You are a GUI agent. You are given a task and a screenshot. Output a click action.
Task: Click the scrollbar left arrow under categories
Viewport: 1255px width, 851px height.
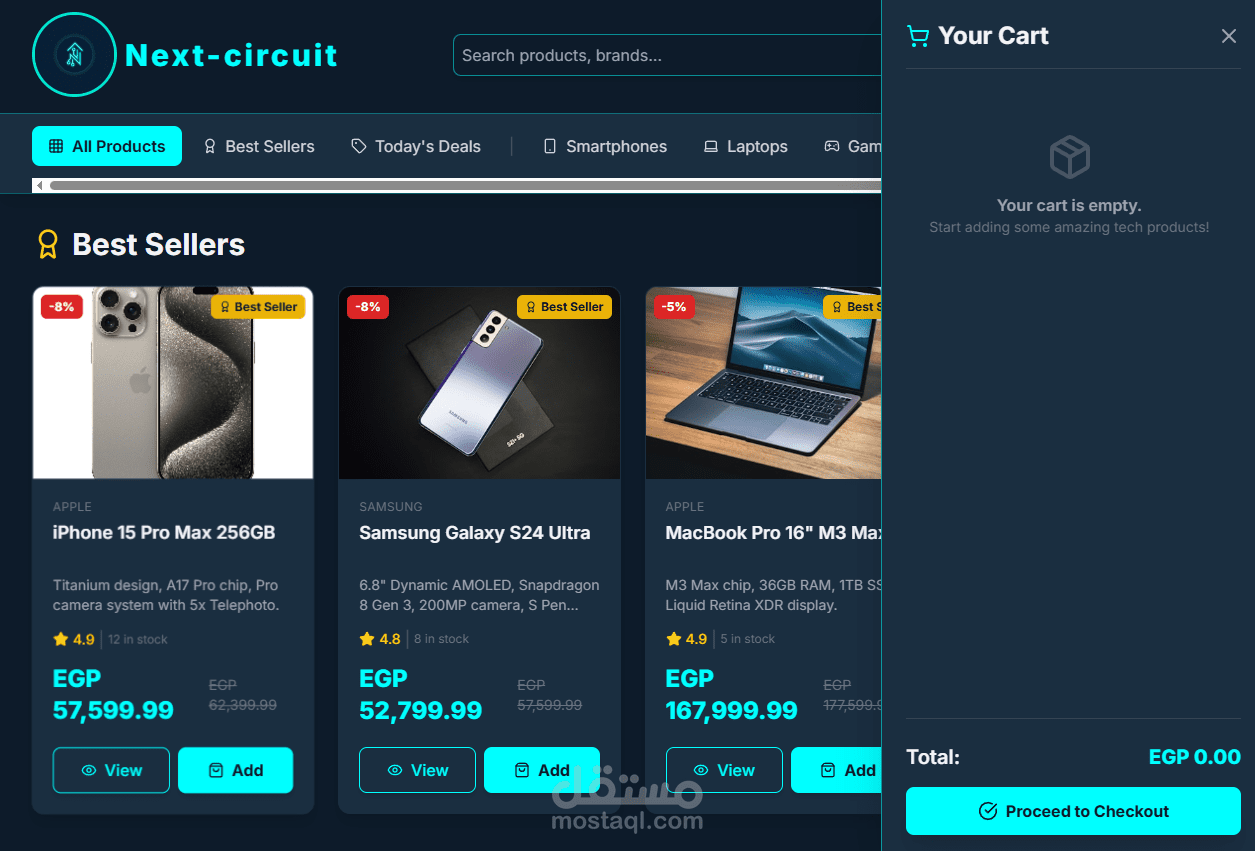click(x=39, y=186)
